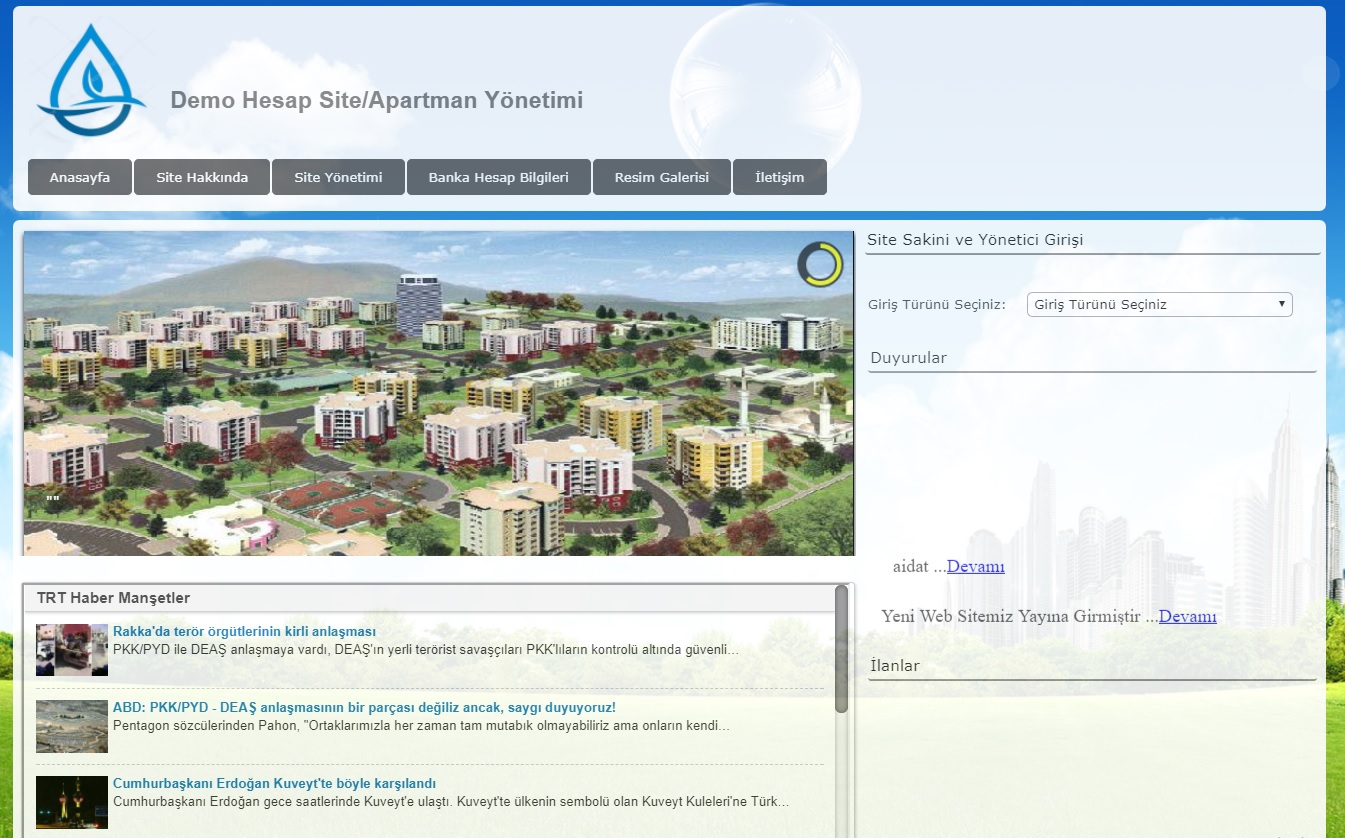Open Cumhurbaşkanı Erdoğan Kuveyt'te headline
This screenshot has width=1345, height=838.
[x=274, y=784]
